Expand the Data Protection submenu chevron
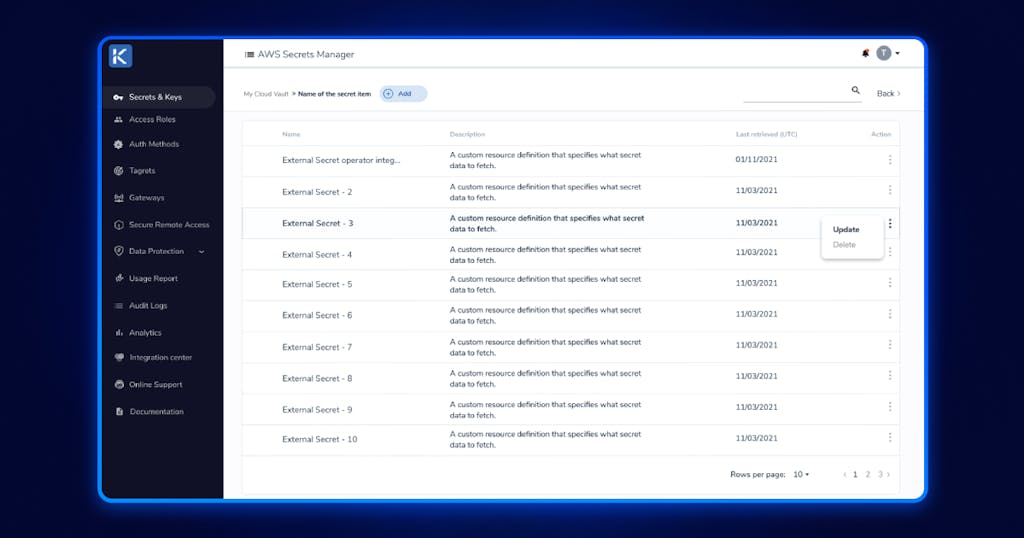 201,251
